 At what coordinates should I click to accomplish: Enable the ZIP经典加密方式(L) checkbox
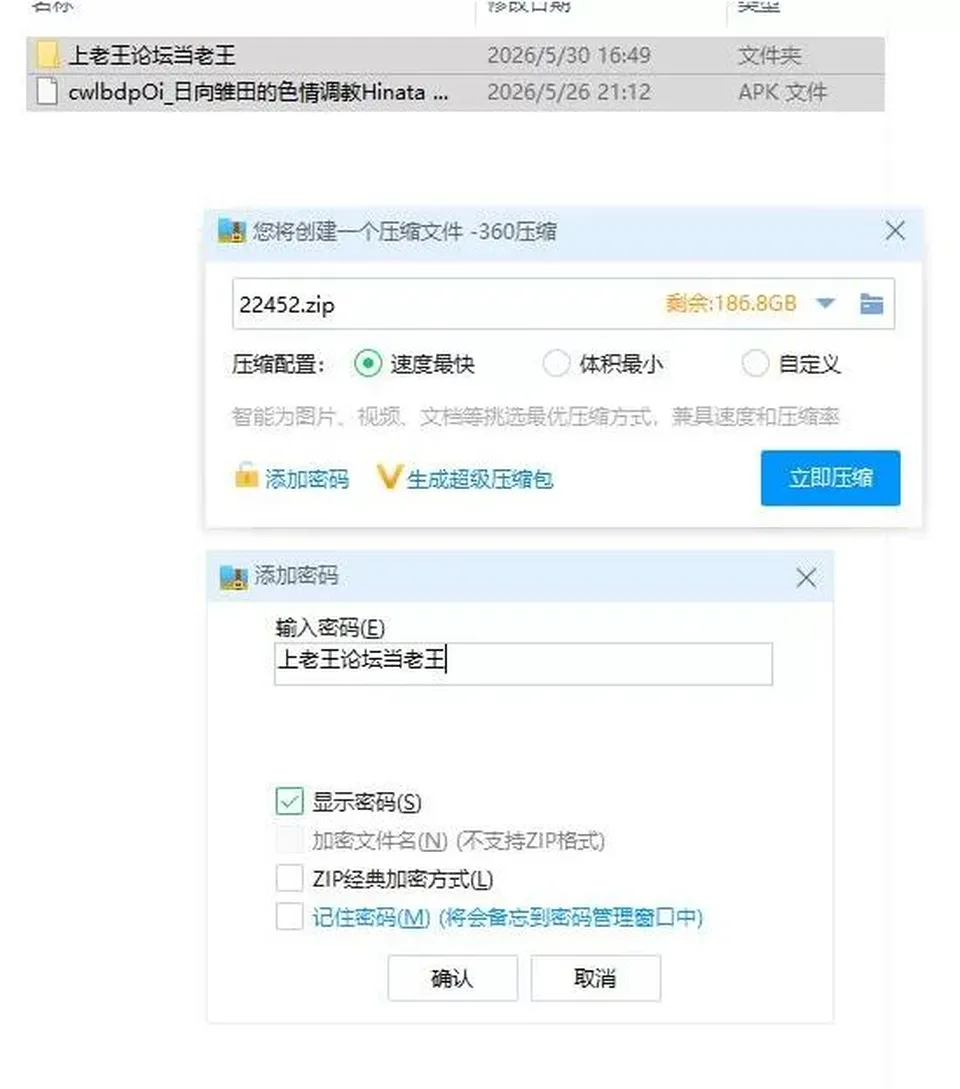(x=290, y=878)
